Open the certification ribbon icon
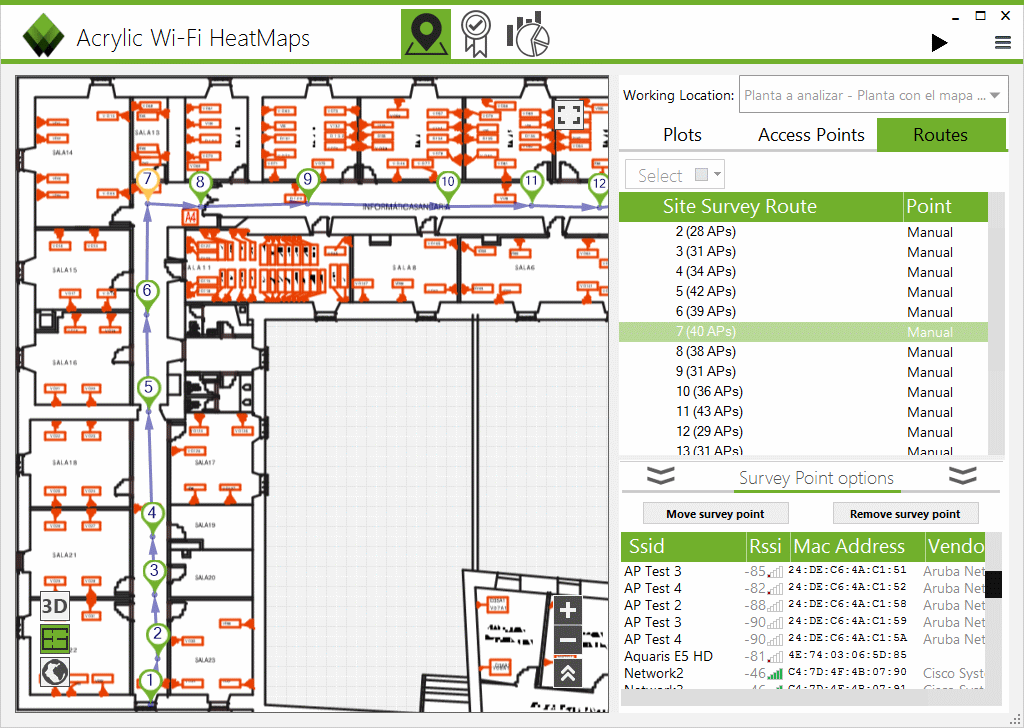The height and width of the screenshot is (728, 1024). pyautogui.click(x=476, y=34)
